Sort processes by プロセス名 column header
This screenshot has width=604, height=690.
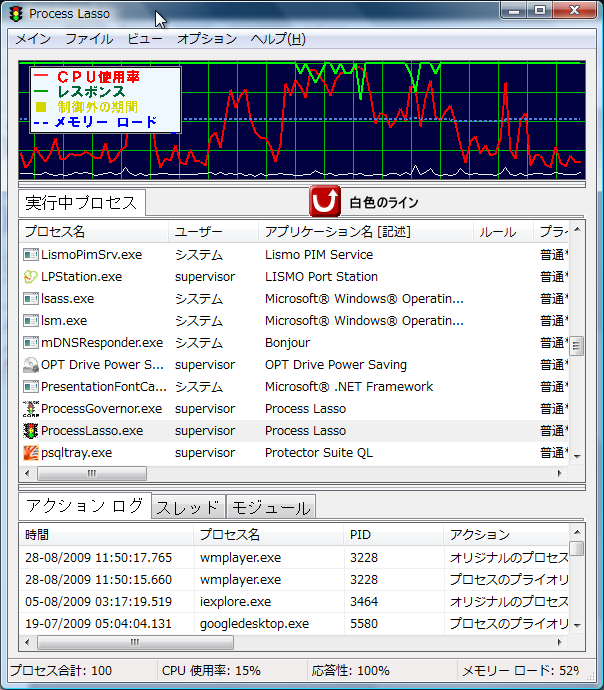click(x=93, y=232)
